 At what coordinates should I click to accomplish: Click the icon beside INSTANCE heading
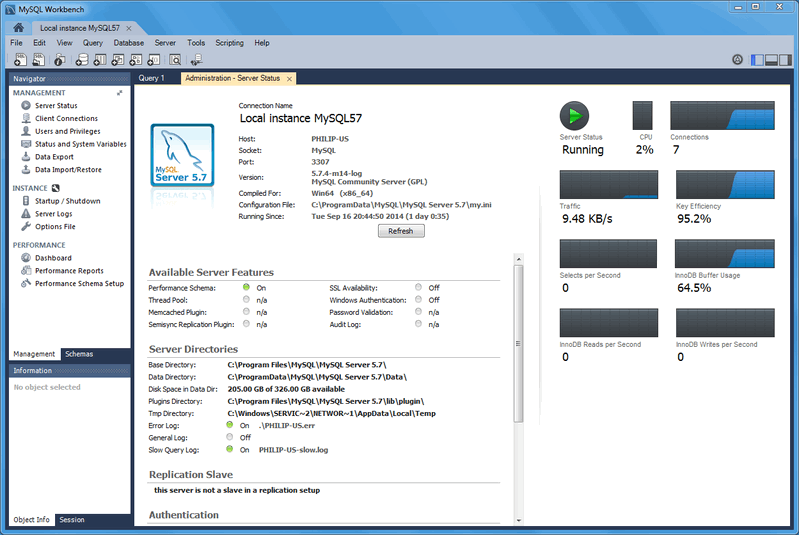click(x=56, y=188)
